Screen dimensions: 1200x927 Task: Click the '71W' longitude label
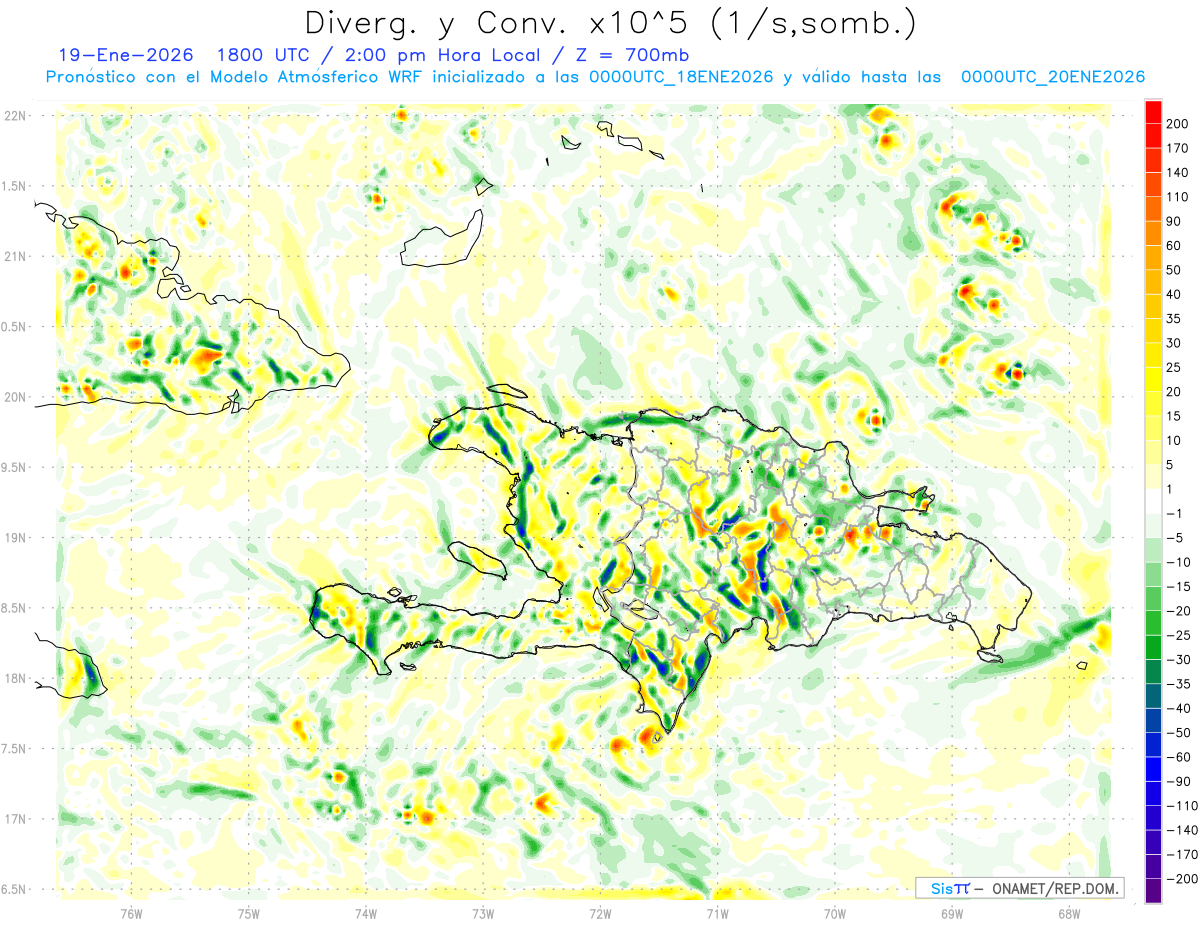[x=717, y=913]
